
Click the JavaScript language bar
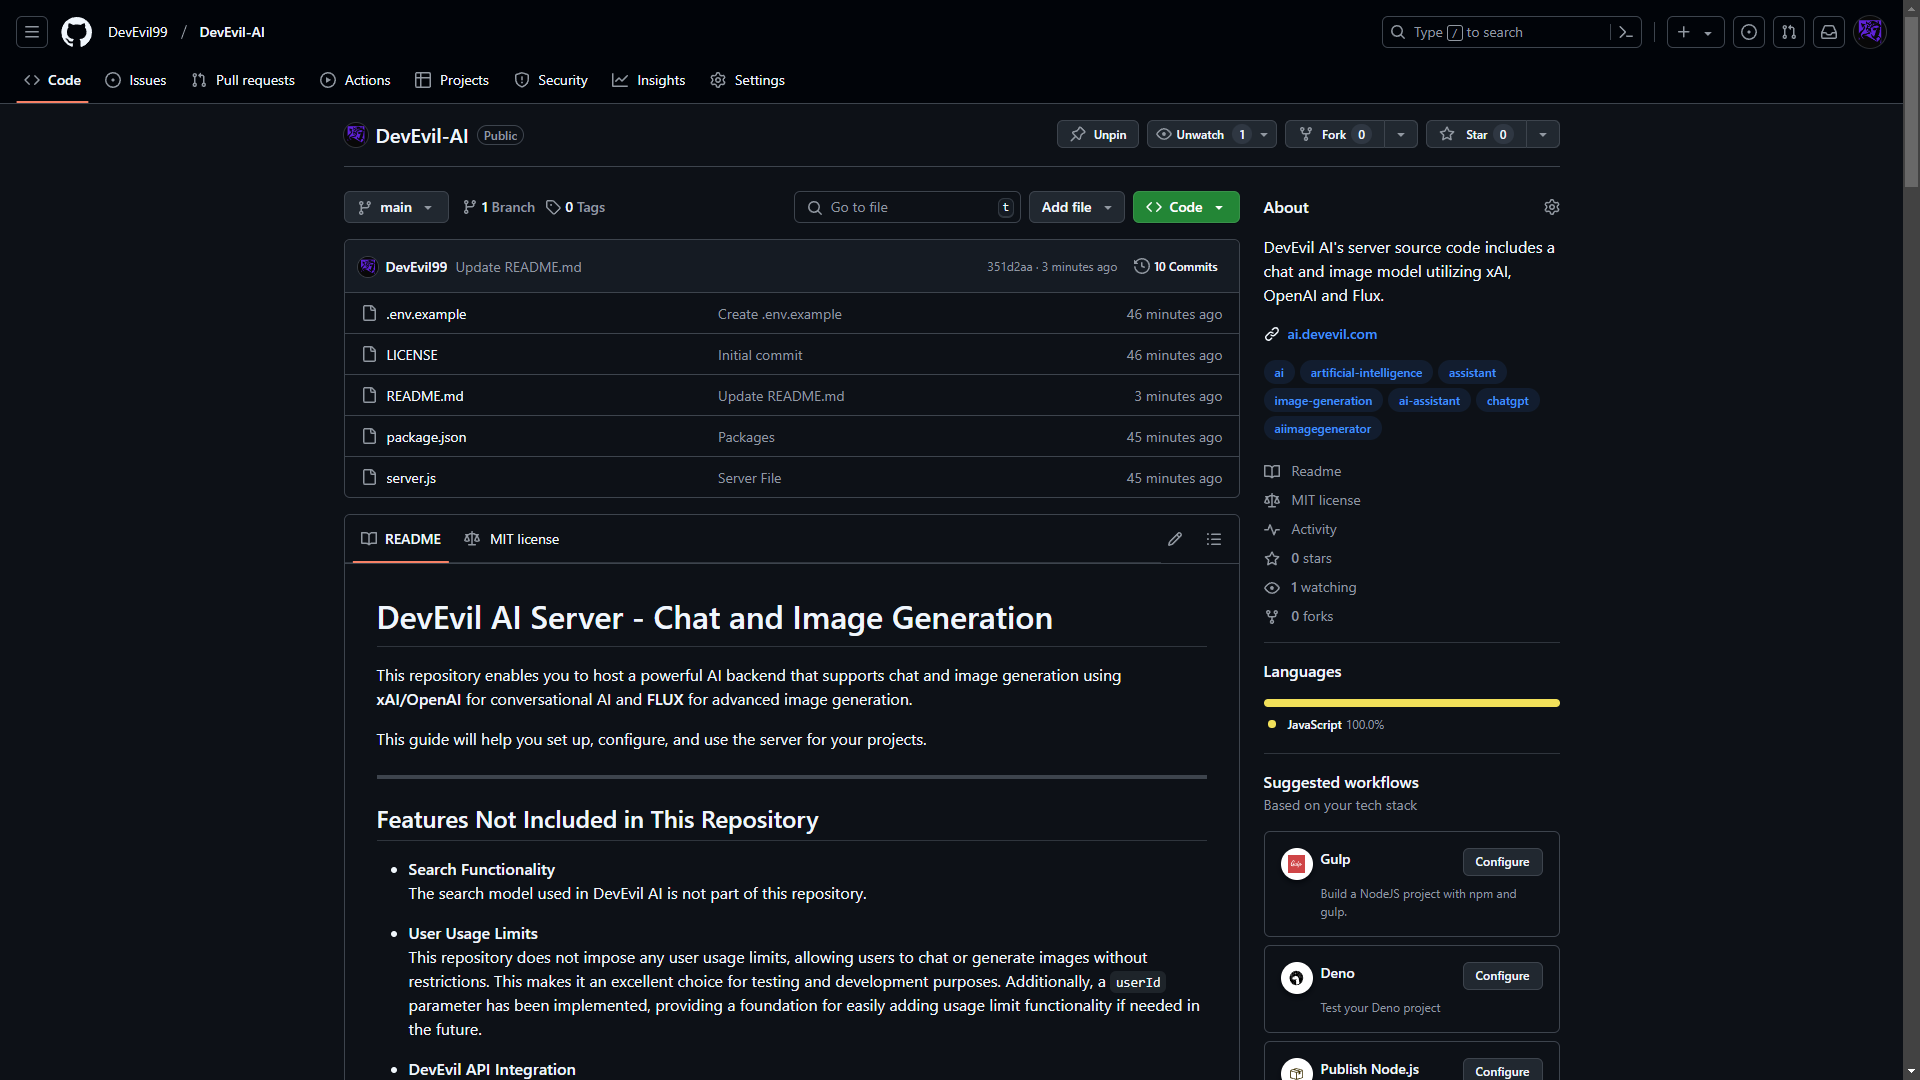coord(1410,702)
